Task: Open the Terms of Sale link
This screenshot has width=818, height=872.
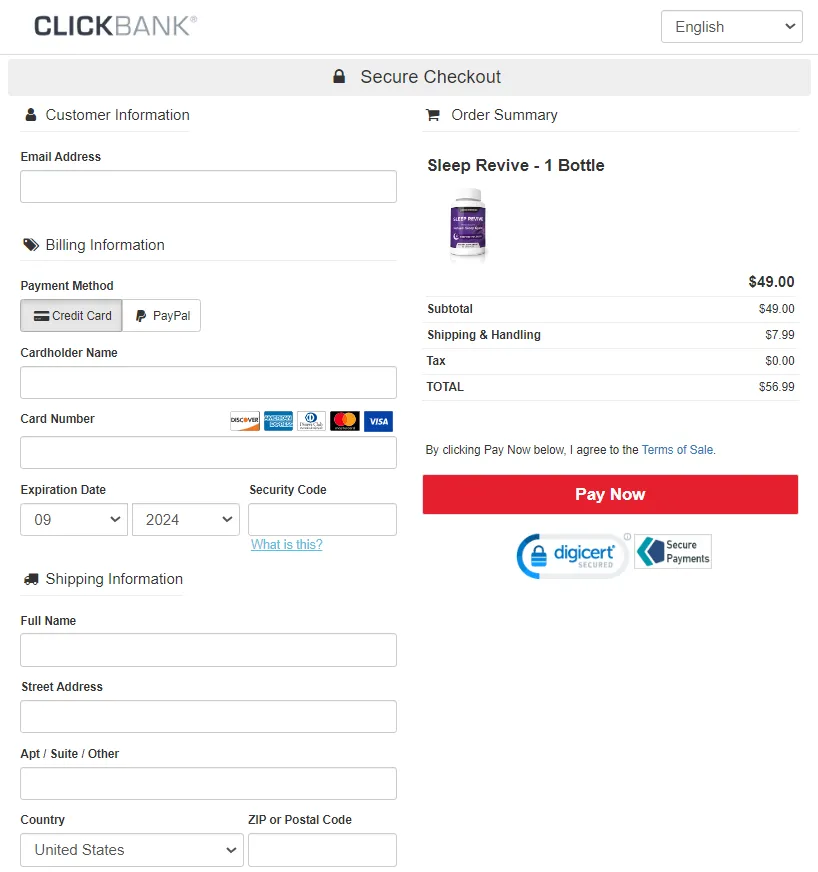Action: point(677,449)
